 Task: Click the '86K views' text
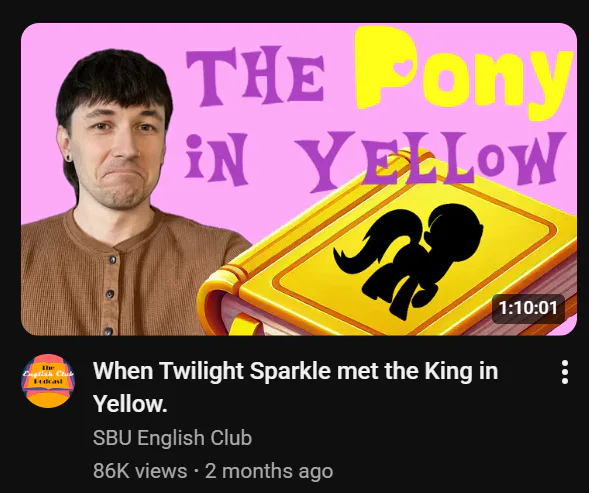point(140,471)
